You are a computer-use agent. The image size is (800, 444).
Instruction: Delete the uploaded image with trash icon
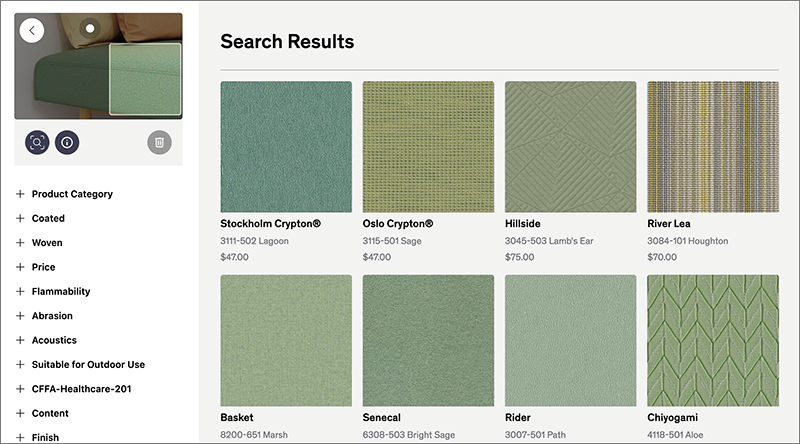159,143
